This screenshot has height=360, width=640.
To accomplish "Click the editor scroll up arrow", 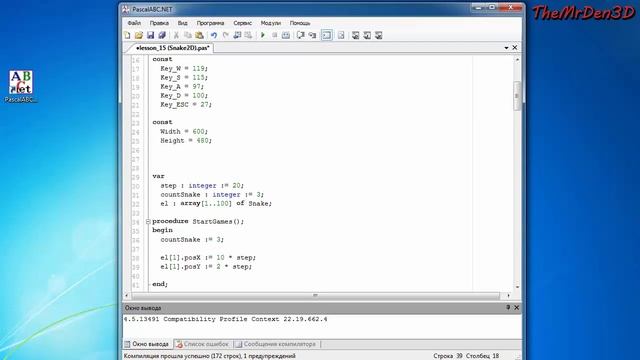I will tap(517, 60).
